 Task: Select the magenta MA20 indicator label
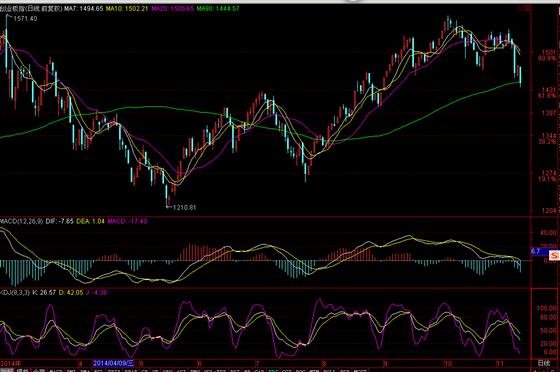pyautogui.click(x=173, y=8)
